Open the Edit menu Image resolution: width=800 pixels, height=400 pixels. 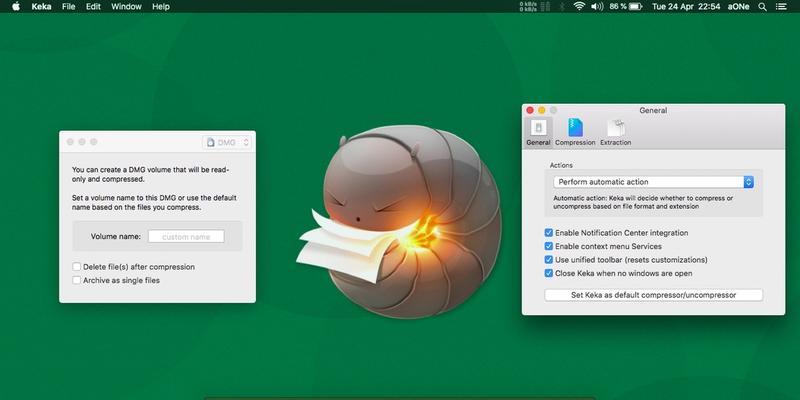(x=93, y=7)
